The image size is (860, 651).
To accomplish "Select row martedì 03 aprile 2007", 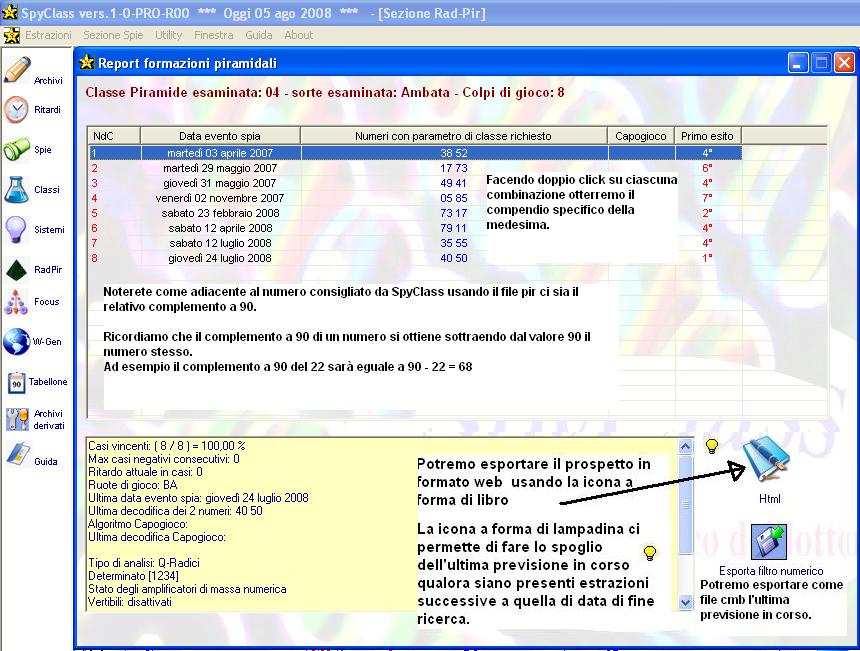I will (415, 153).
